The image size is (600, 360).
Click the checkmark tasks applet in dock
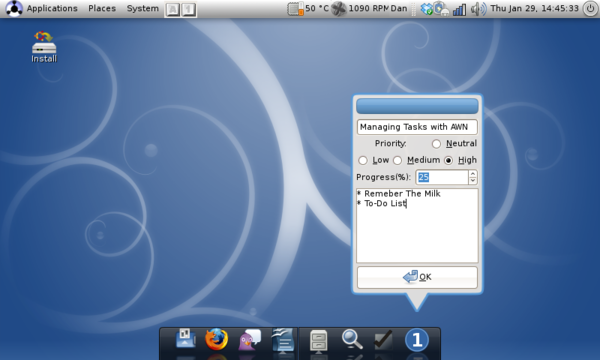pos(383,340)
